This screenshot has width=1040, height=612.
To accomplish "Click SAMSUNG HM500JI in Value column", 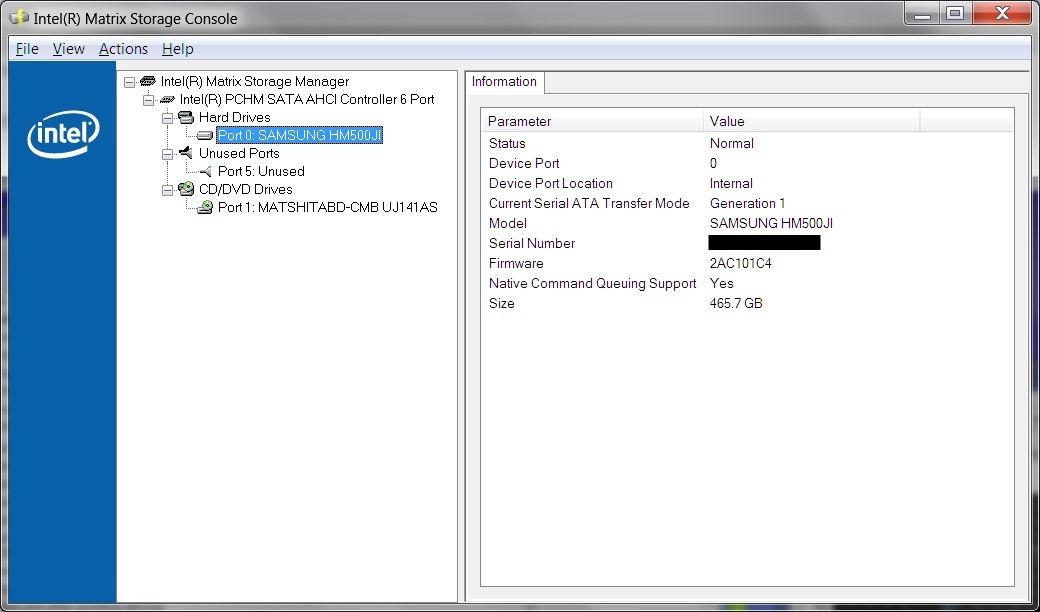I will click(771, 223).
